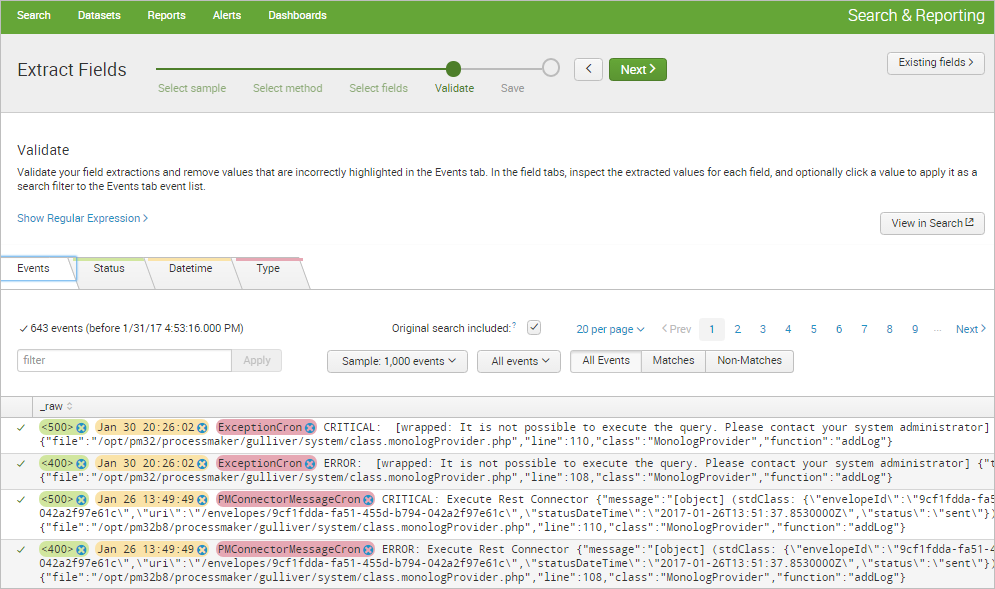The width and height of the screenshot is (995, 589).
Task: Switch to the Datetime field tab
Action: 190,269
